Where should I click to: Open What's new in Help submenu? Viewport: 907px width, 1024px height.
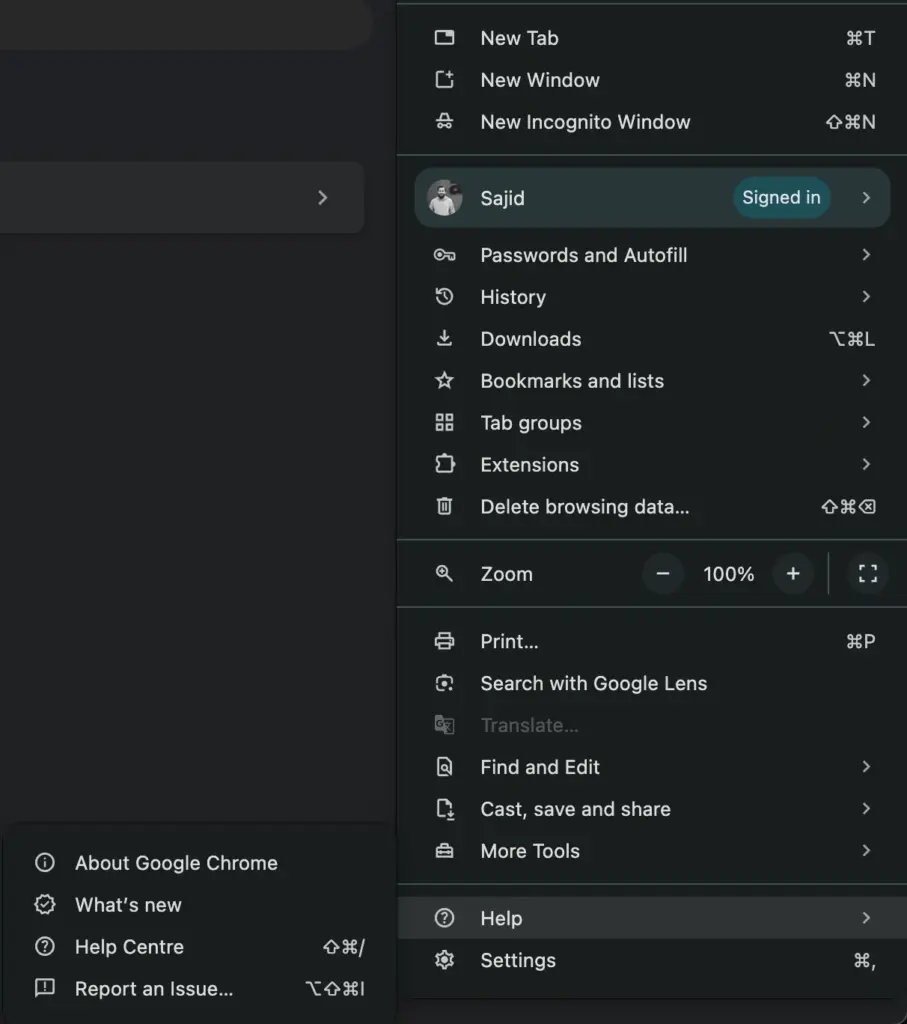pyautogui.click(x=128, y=905)
